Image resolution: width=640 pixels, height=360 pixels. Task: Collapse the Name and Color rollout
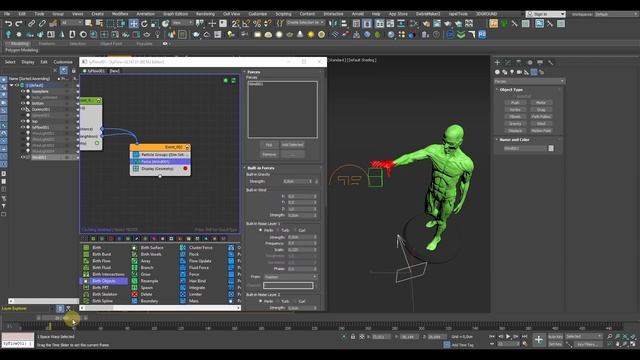pyautogui.click(x=514, y=140)
